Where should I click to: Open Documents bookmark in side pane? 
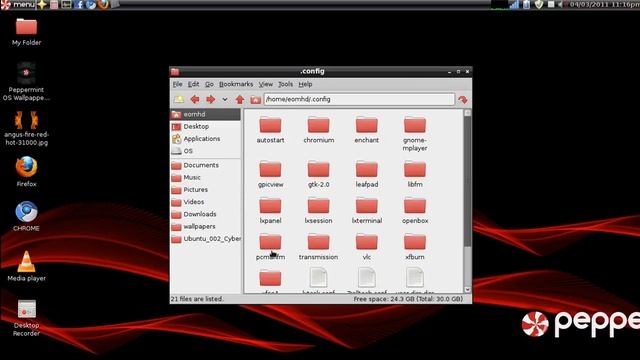click(x=205, y=165)
